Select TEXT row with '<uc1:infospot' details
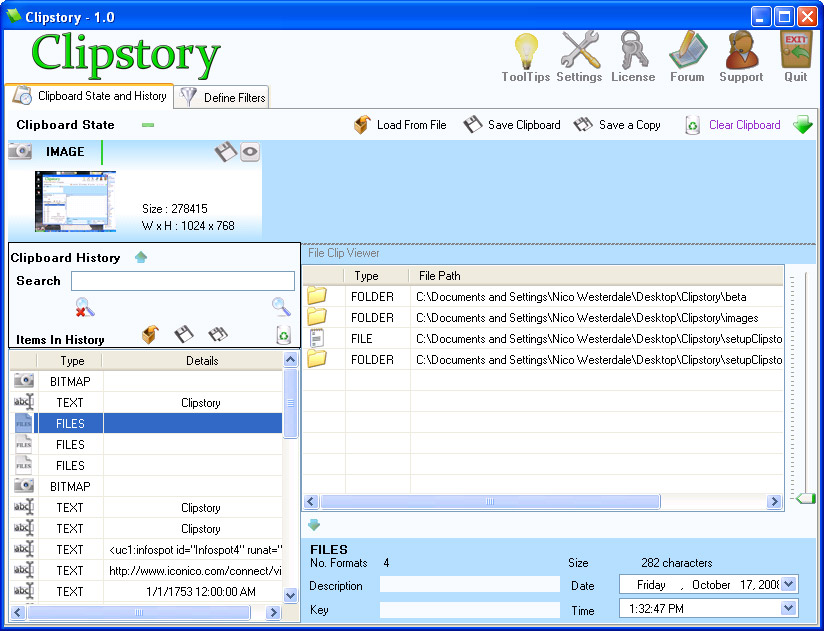This screenshot has height=631, width=824. click(x=146, y=550)
